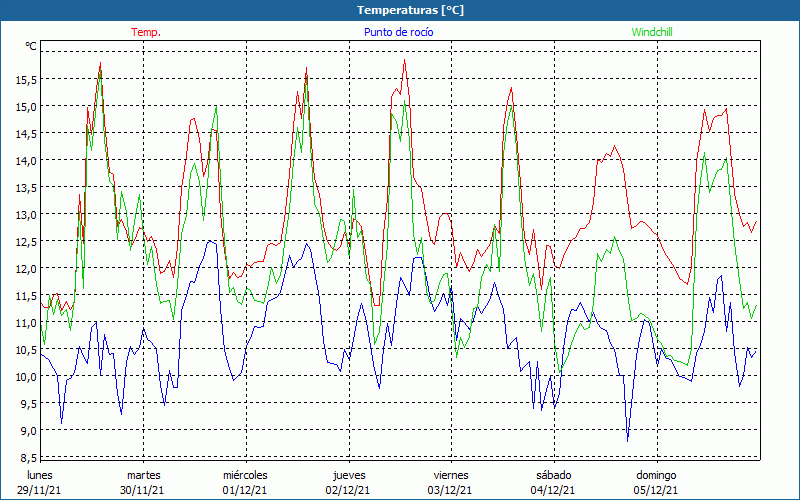The image size is (800, 500).
Task: Click the 8,5 y-axis value
Action: pos(29,457)
